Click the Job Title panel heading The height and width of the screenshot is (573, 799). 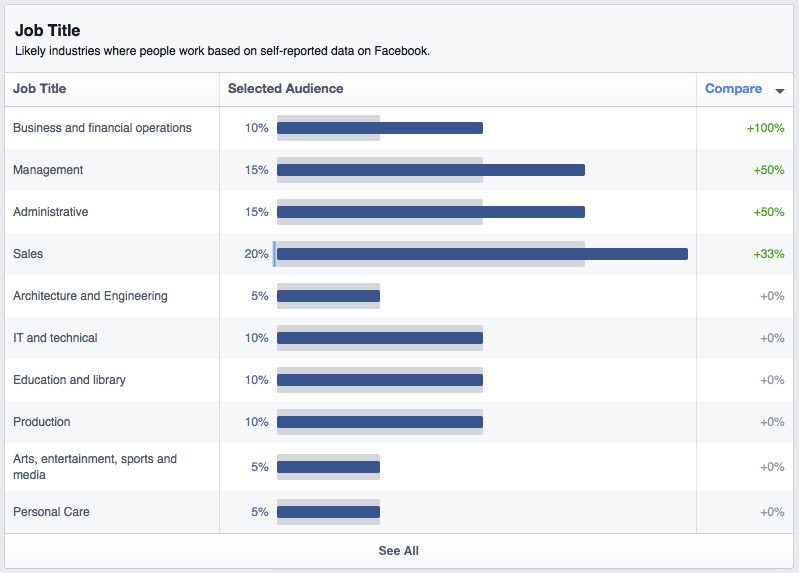pyautogui.click(x=48, y=31)
